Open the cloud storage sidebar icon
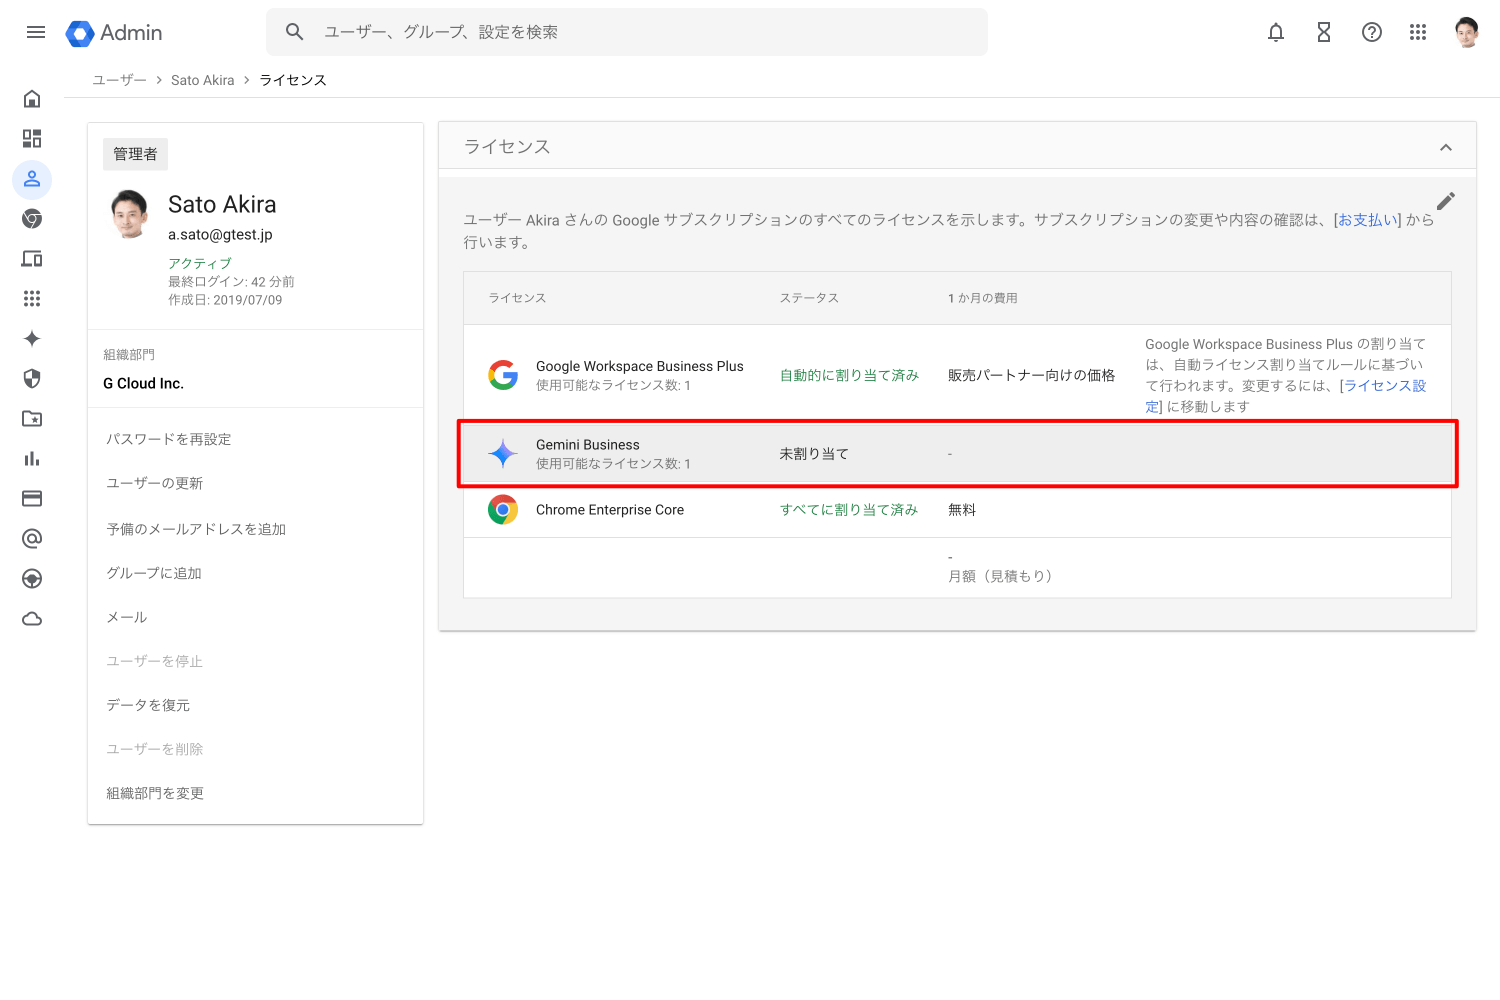 pos(32,619)
